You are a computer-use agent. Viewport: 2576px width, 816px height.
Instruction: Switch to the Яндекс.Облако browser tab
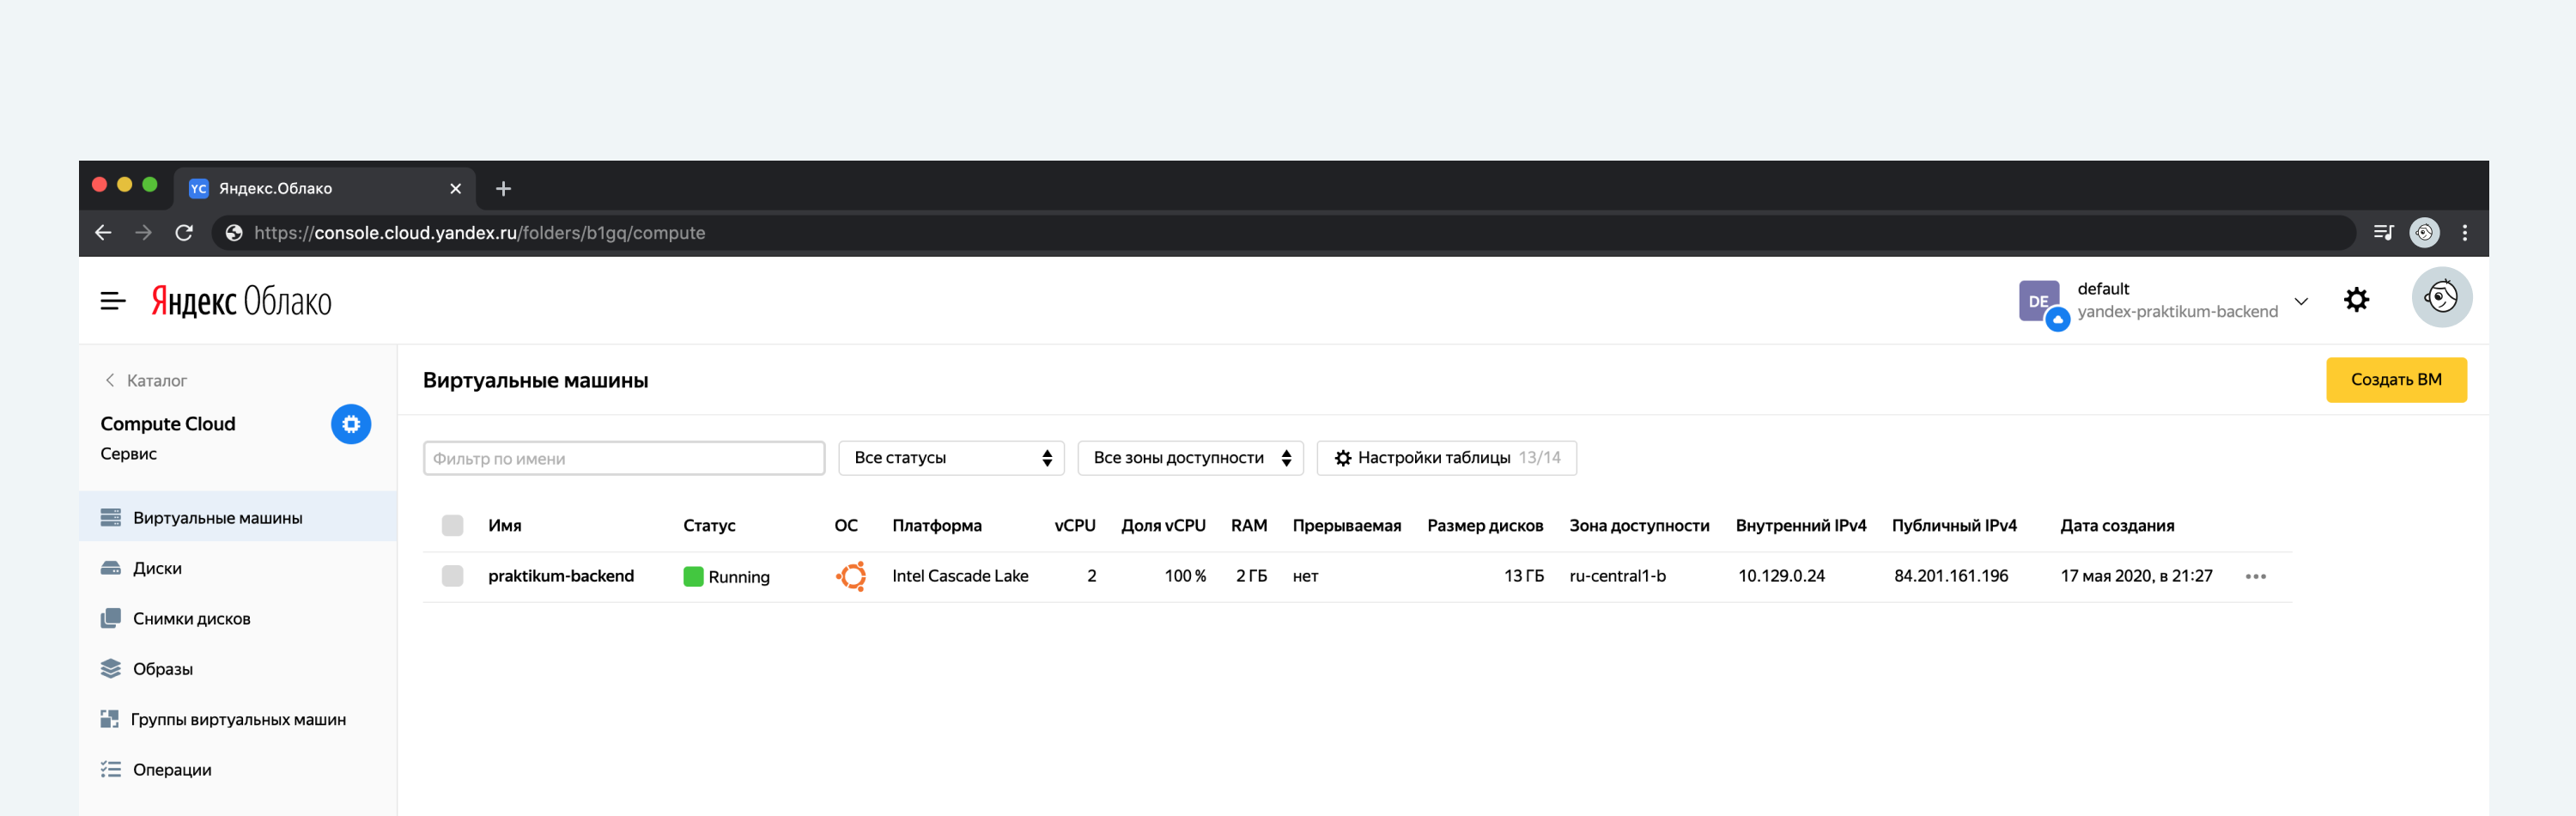click(325, 189)
